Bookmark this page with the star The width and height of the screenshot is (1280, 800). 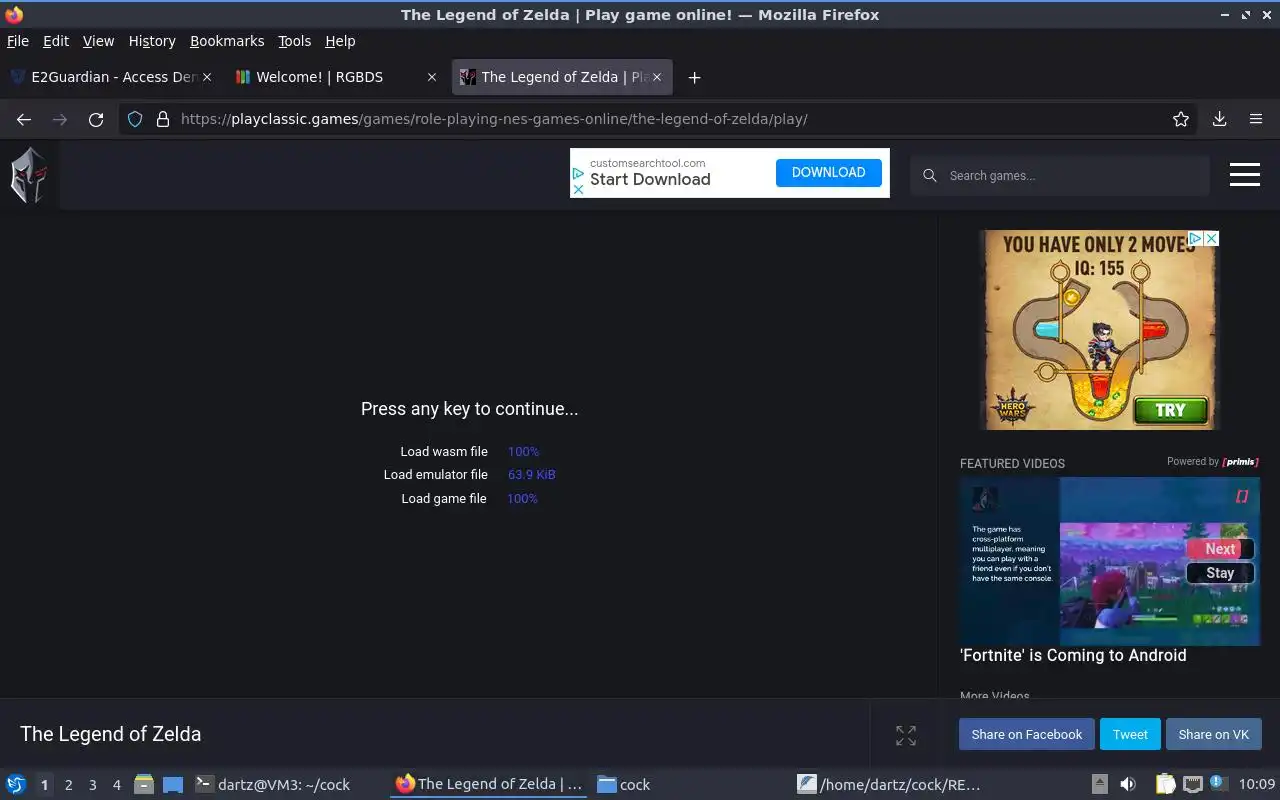click(x=1181, y=119)
